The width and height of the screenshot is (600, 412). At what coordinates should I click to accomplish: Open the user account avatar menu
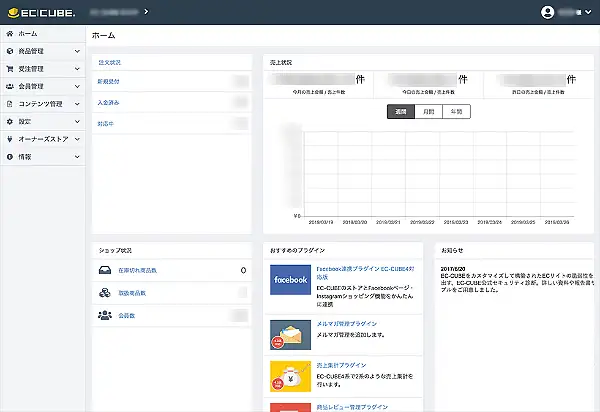pos(547,13)
